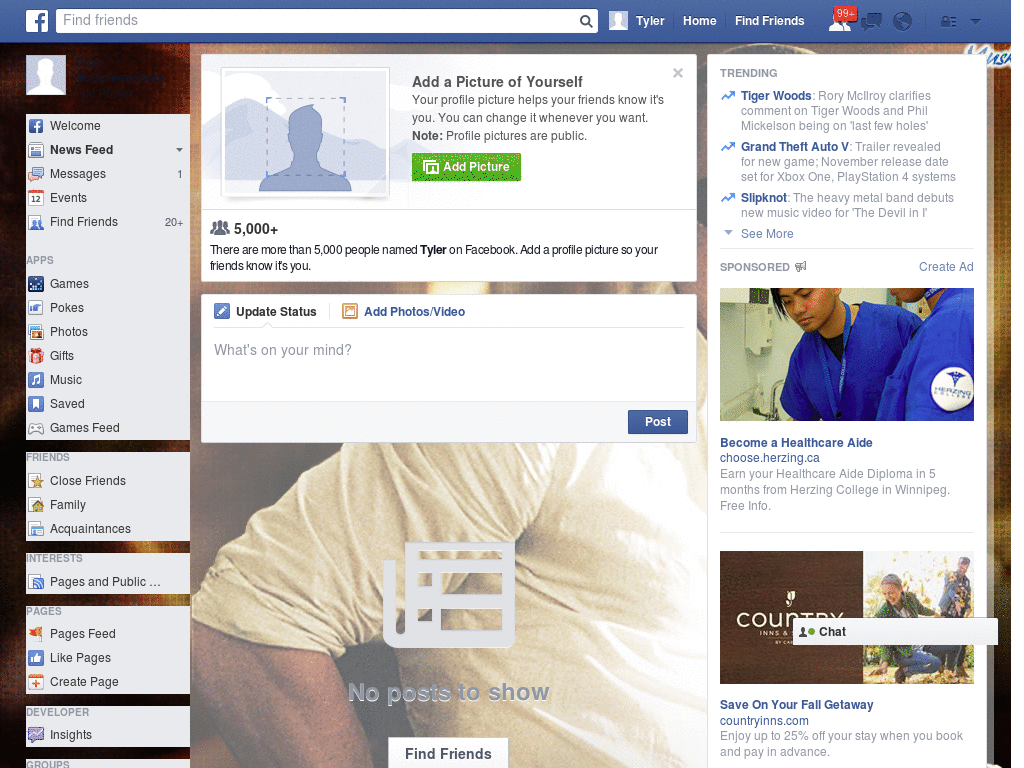The width and height of the screenshot is (1024, 768).
Task: Click the Facebook logo icon
Action: (x=37, y=21)
